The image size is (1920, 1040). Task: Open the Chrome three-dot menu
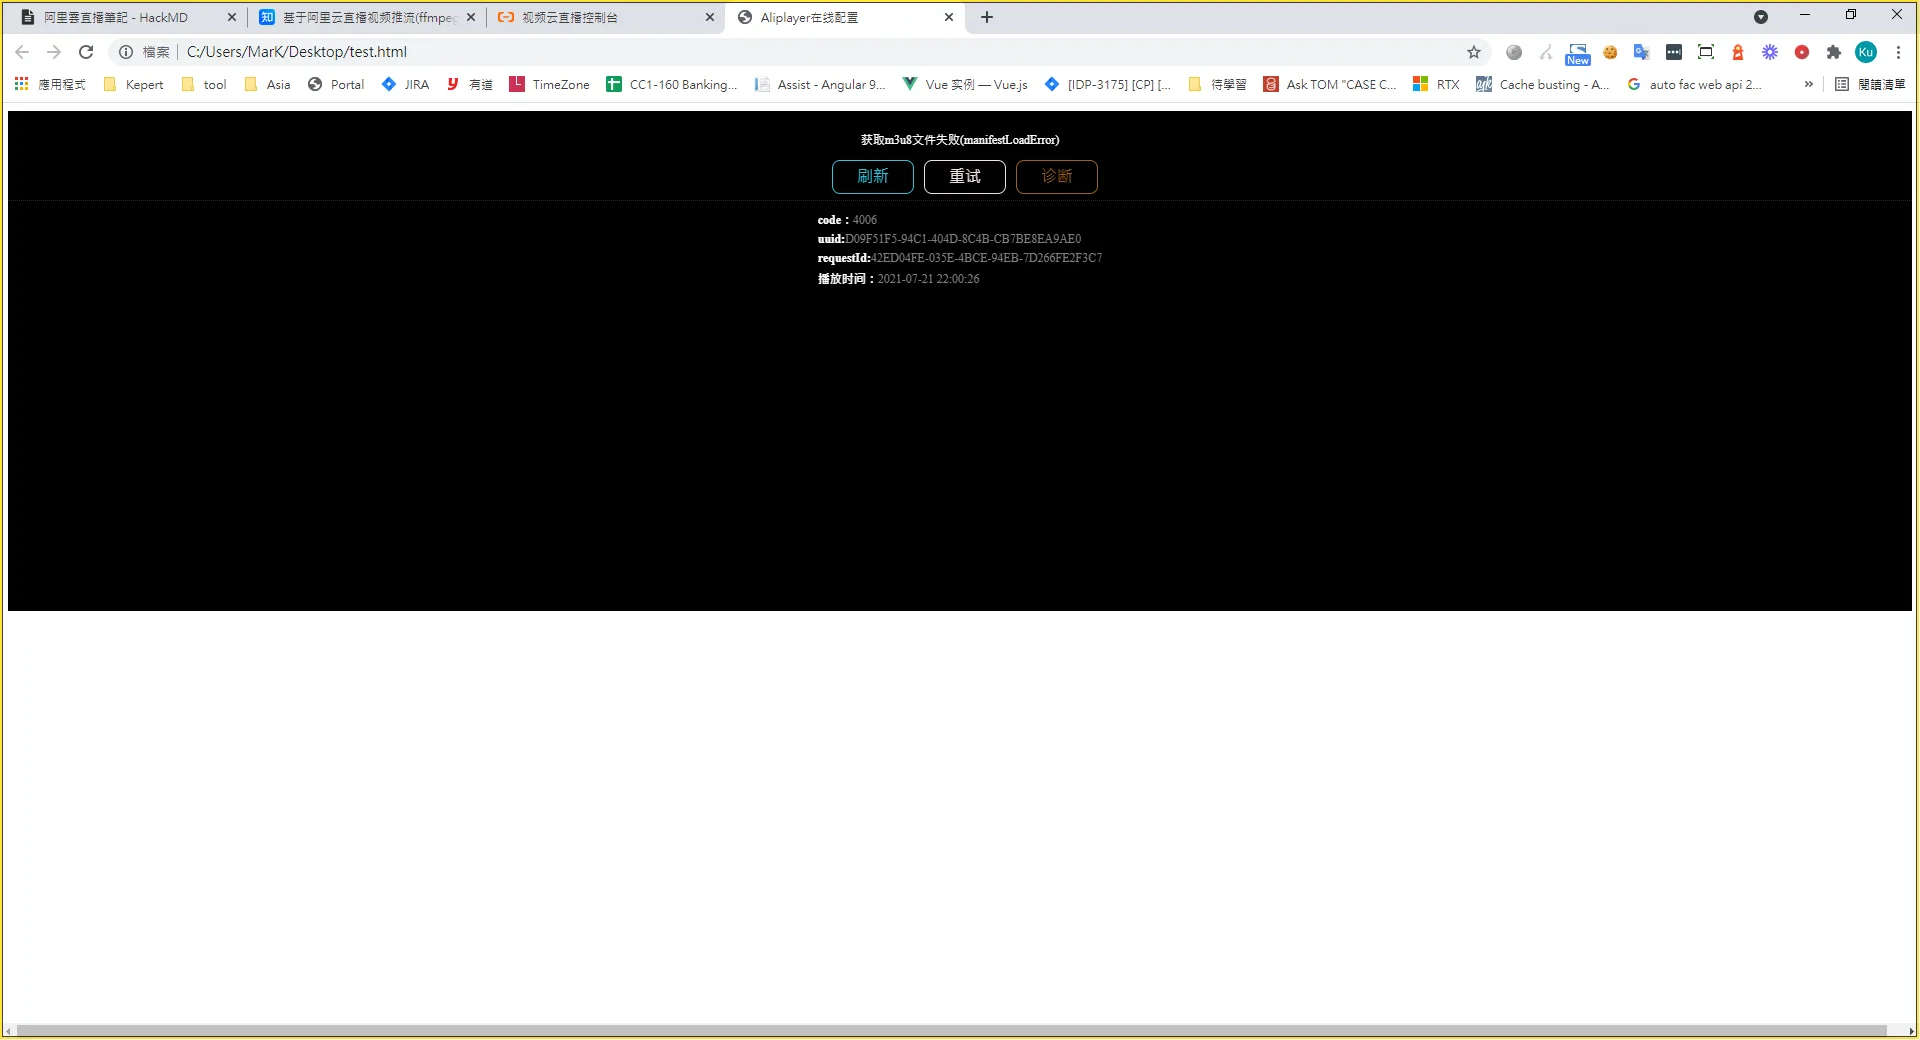pyautogui.click(x=1898, y=52)
